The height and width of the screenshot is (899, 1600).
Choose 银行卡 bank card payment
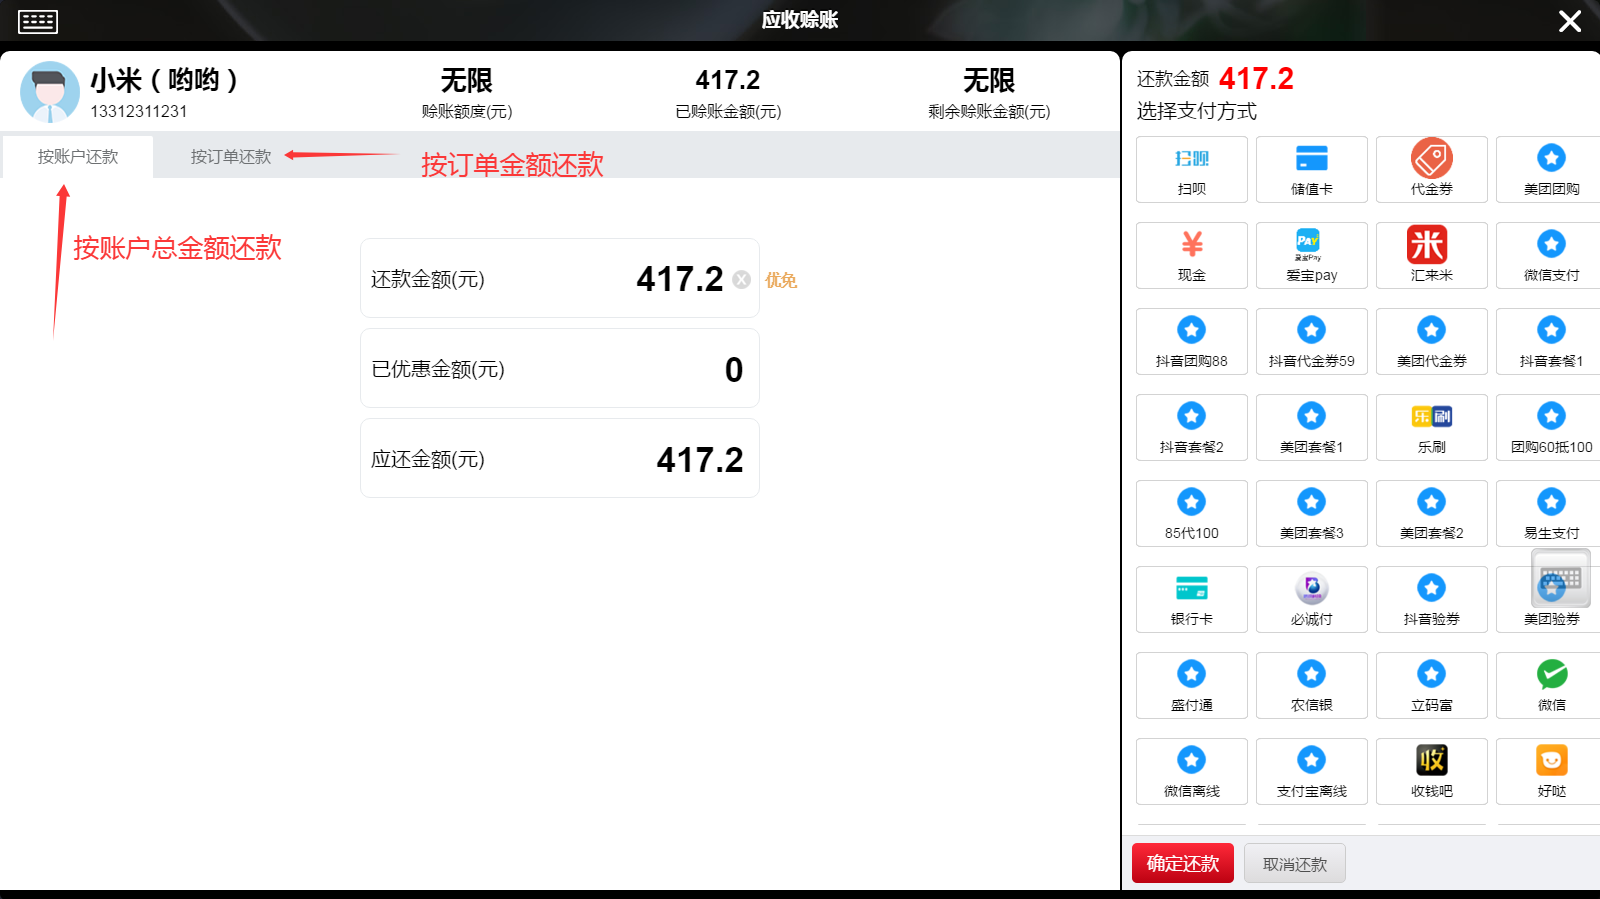coord(1191,599)
